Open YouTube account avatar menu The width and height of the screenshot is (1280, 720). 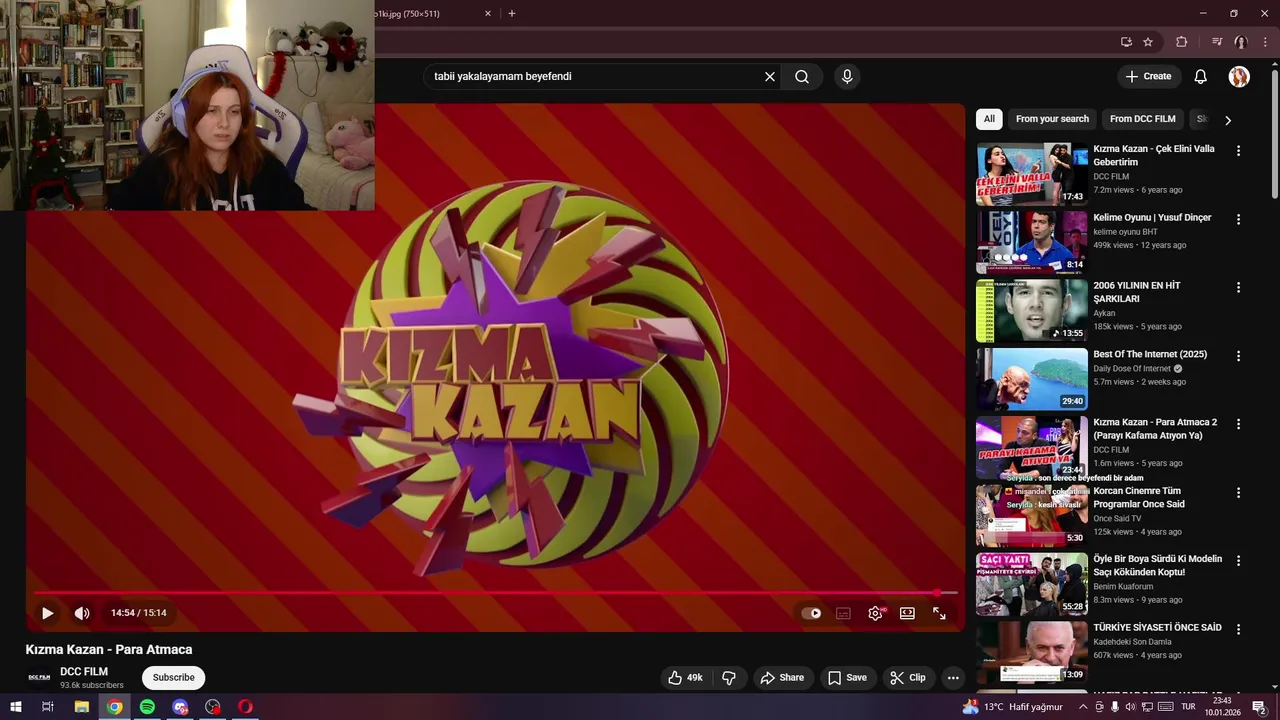[x=1239, y=76]
